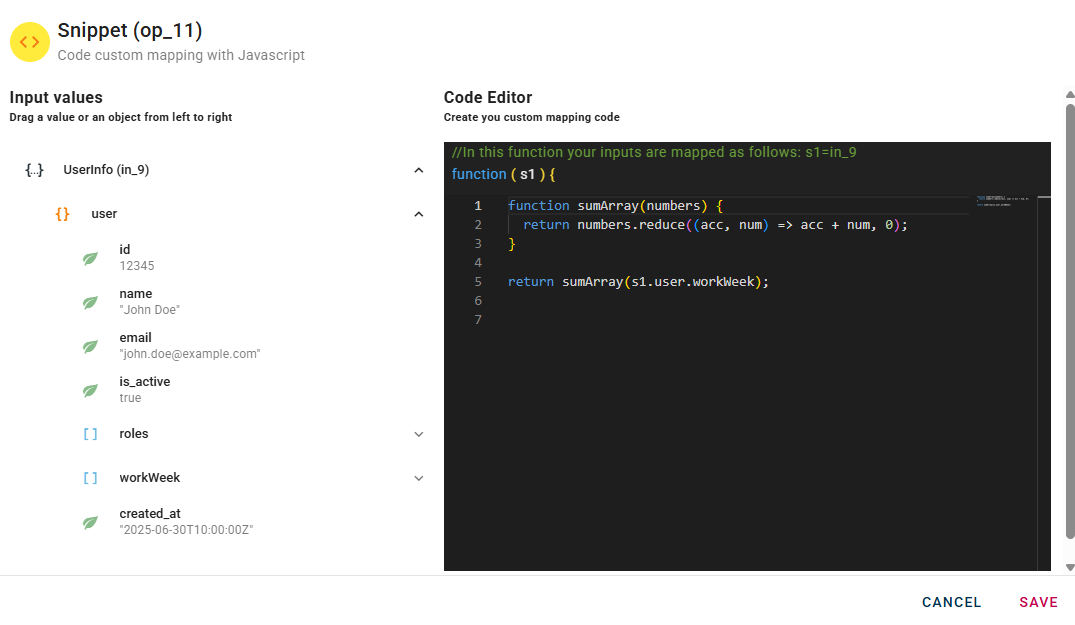Click the array icon beside roles
This screenshot has height=625, width=1075.
click(90, 434)
